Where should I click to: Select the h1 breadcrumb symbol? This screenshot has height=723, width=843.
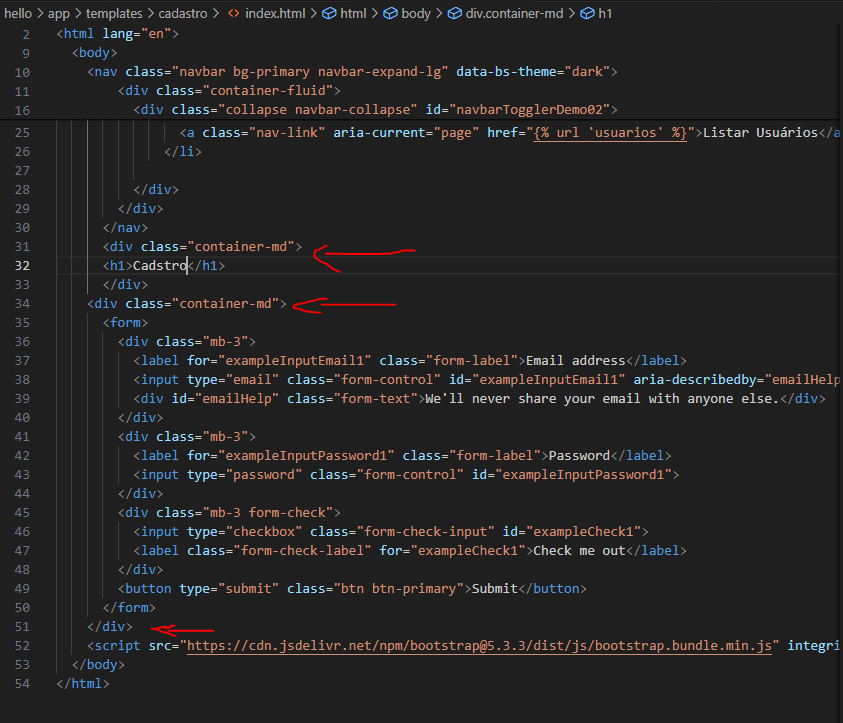pyautogui.click(x=604, y=14)
